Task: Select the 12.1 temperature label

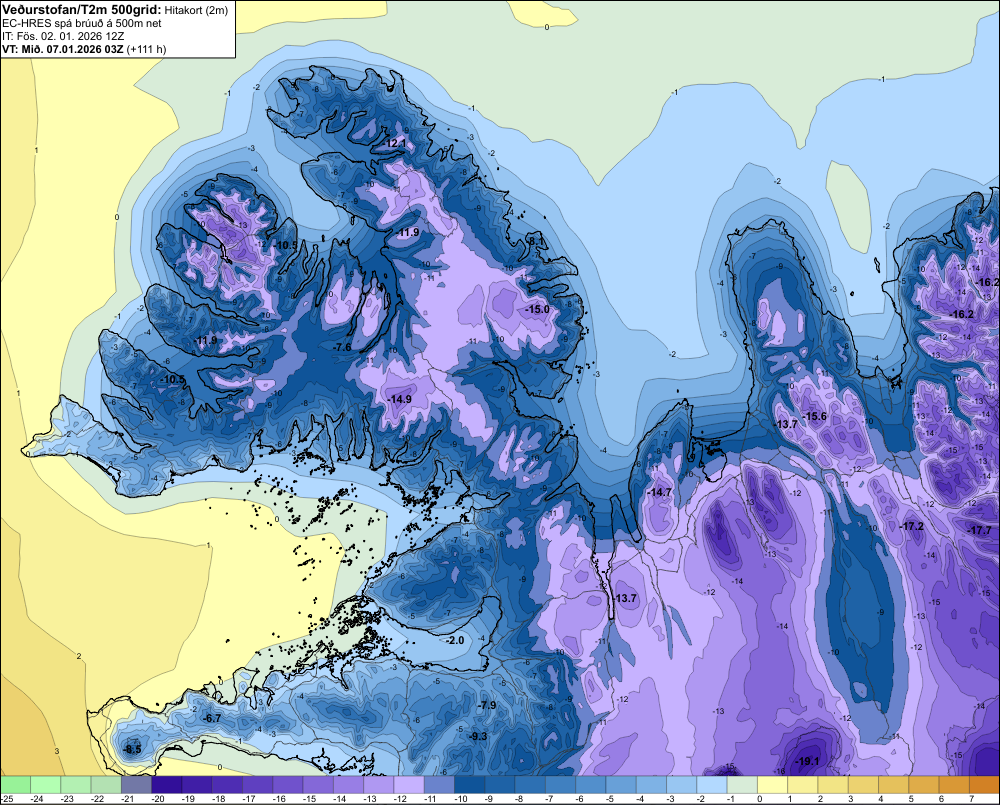Action: [x=395, y=144]
